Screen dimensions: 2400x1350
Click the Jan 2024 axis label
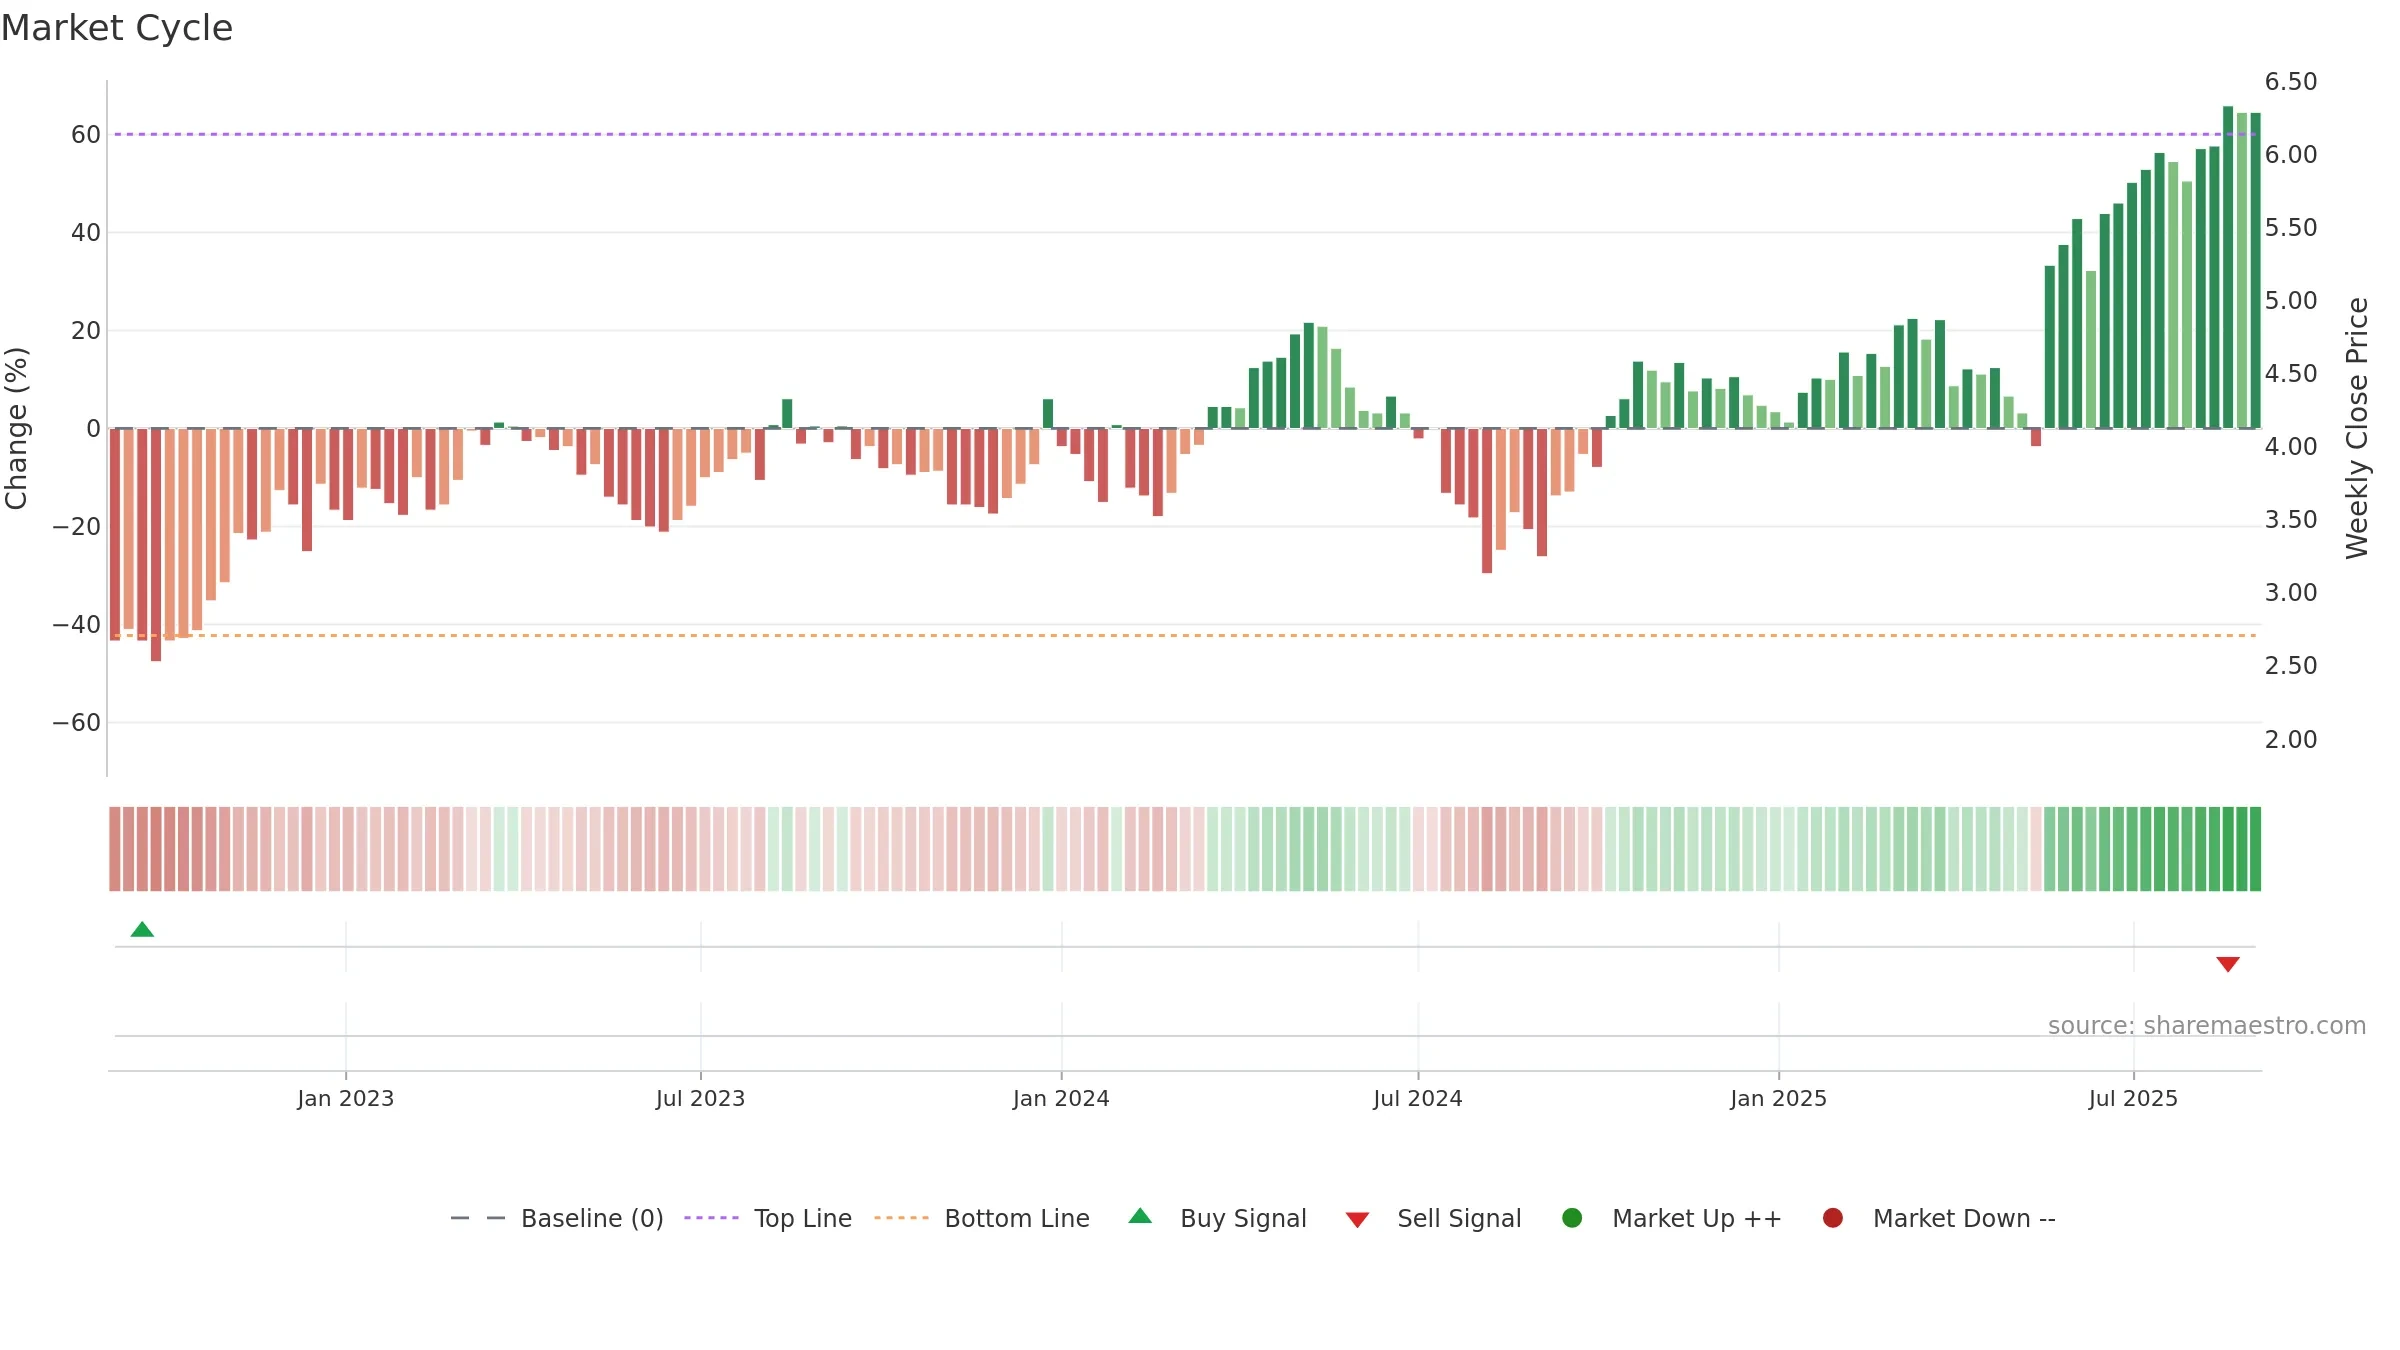[1061, 1098]
